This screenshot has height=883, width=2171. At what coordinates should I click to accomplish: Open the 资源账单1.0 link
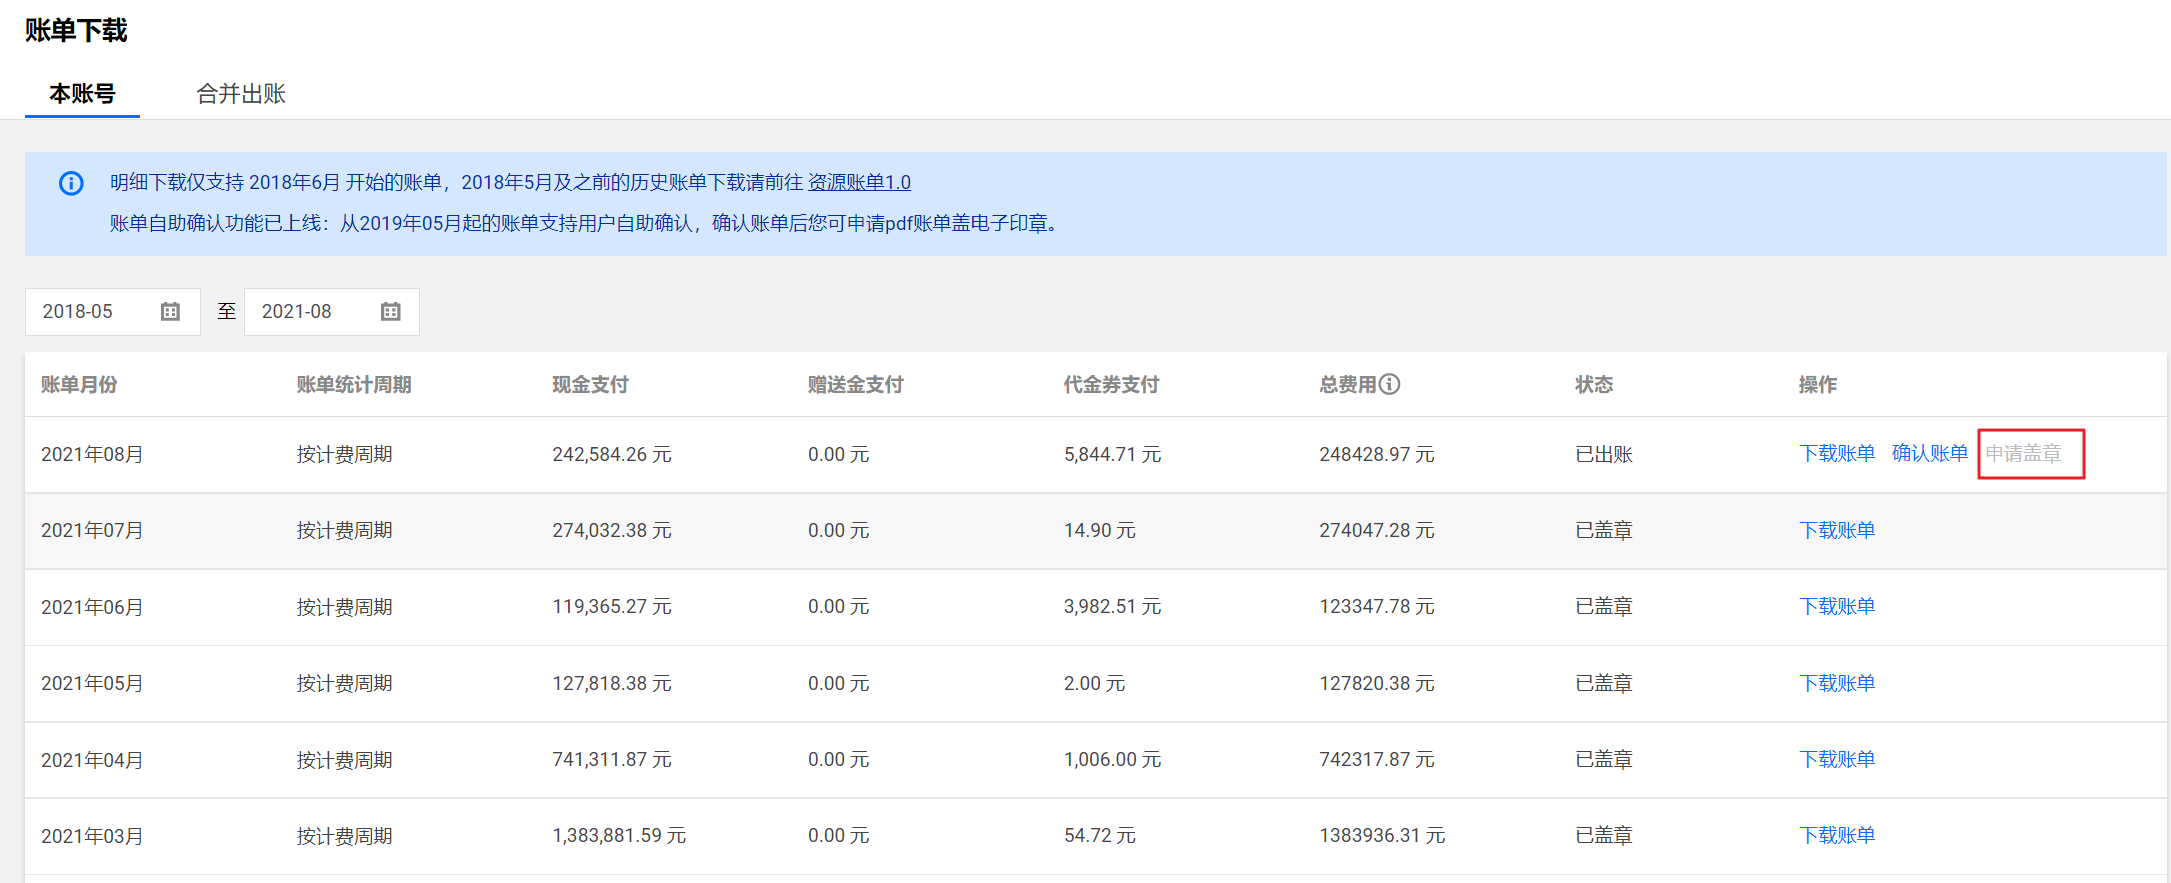(x=859, y=182)
